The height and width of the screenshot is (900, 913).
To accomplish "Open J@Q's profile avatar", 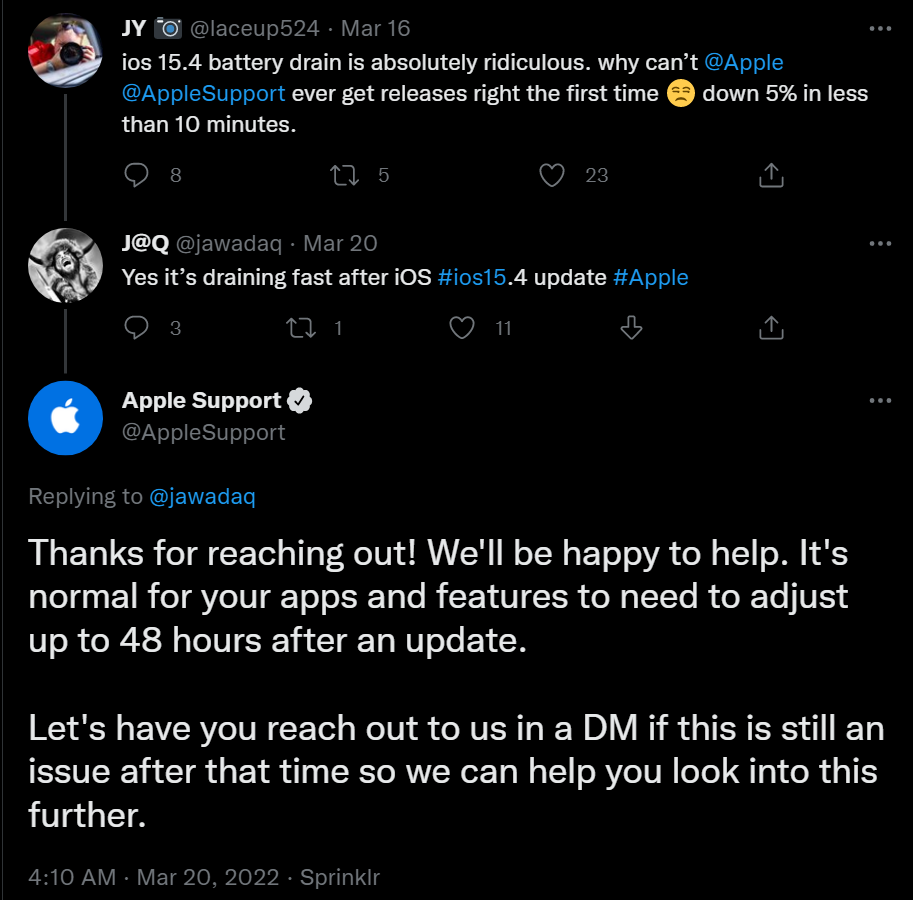I will pyautogui.click(x=65, y=265).
